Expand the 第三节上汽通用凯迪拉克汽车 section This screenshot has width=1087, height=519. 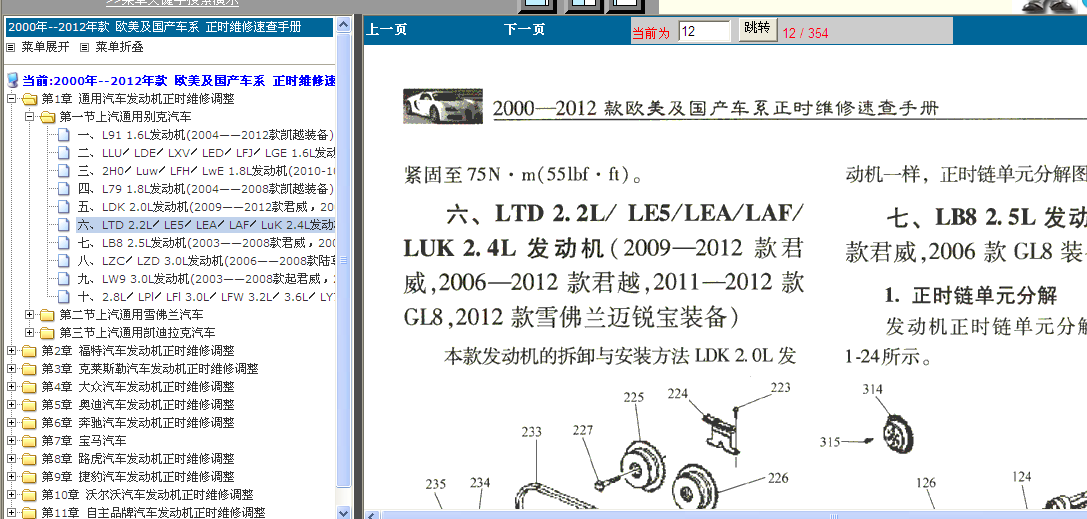pyautogui.click(x=29, y=333)
